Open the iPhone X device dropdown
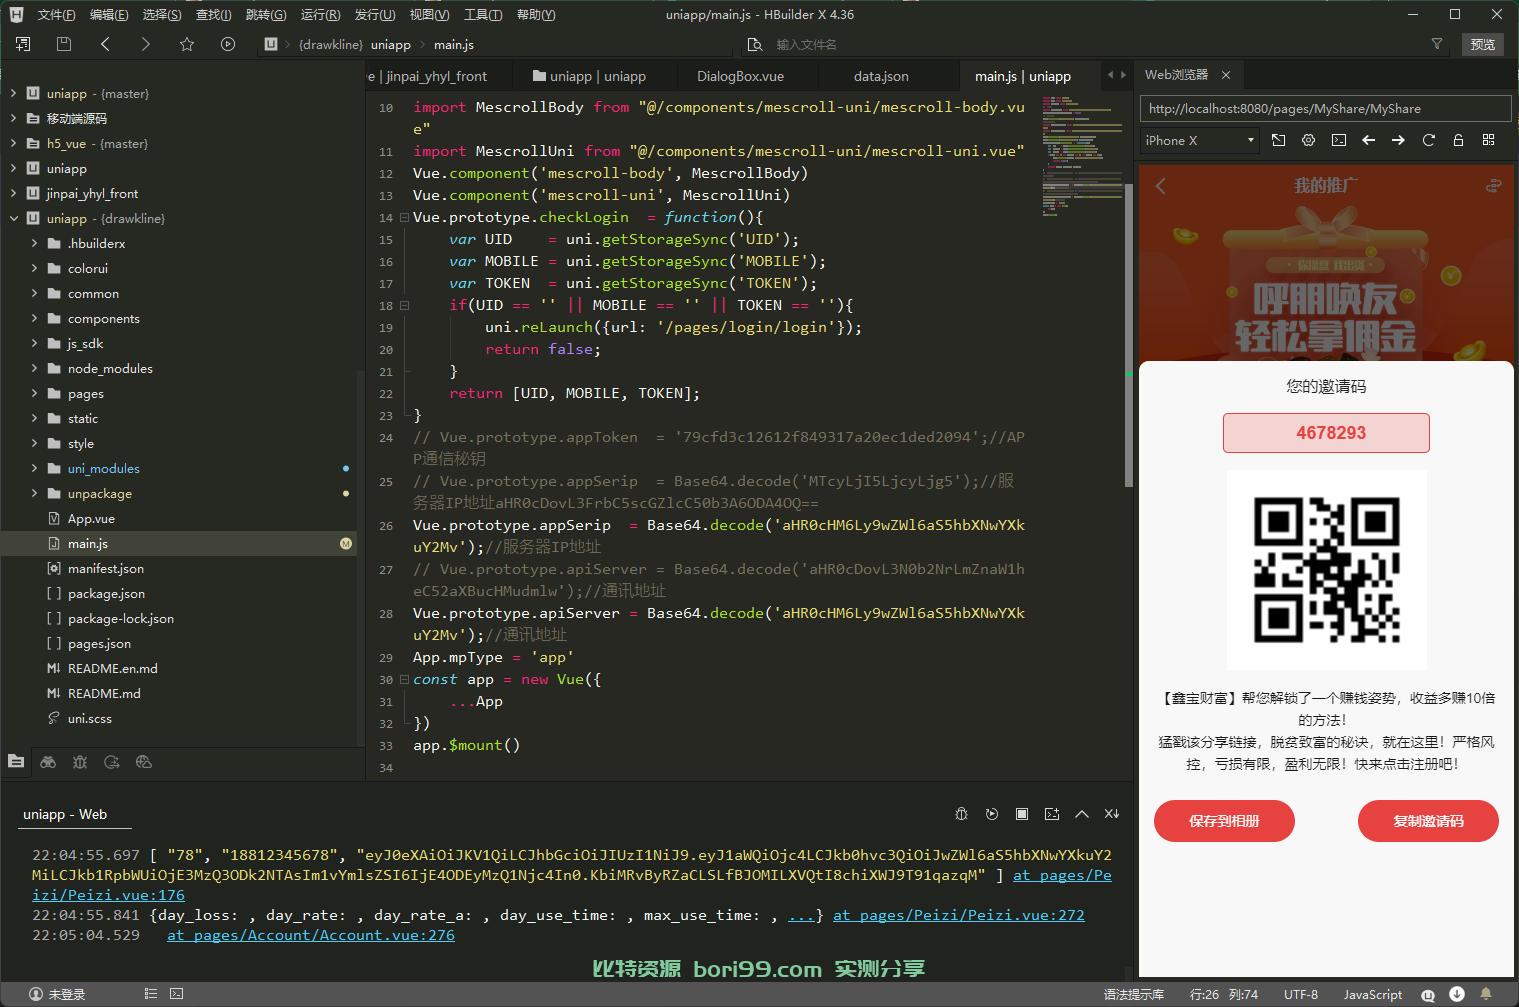This screenshot has width=1519, height=1007. (1199, 141)
